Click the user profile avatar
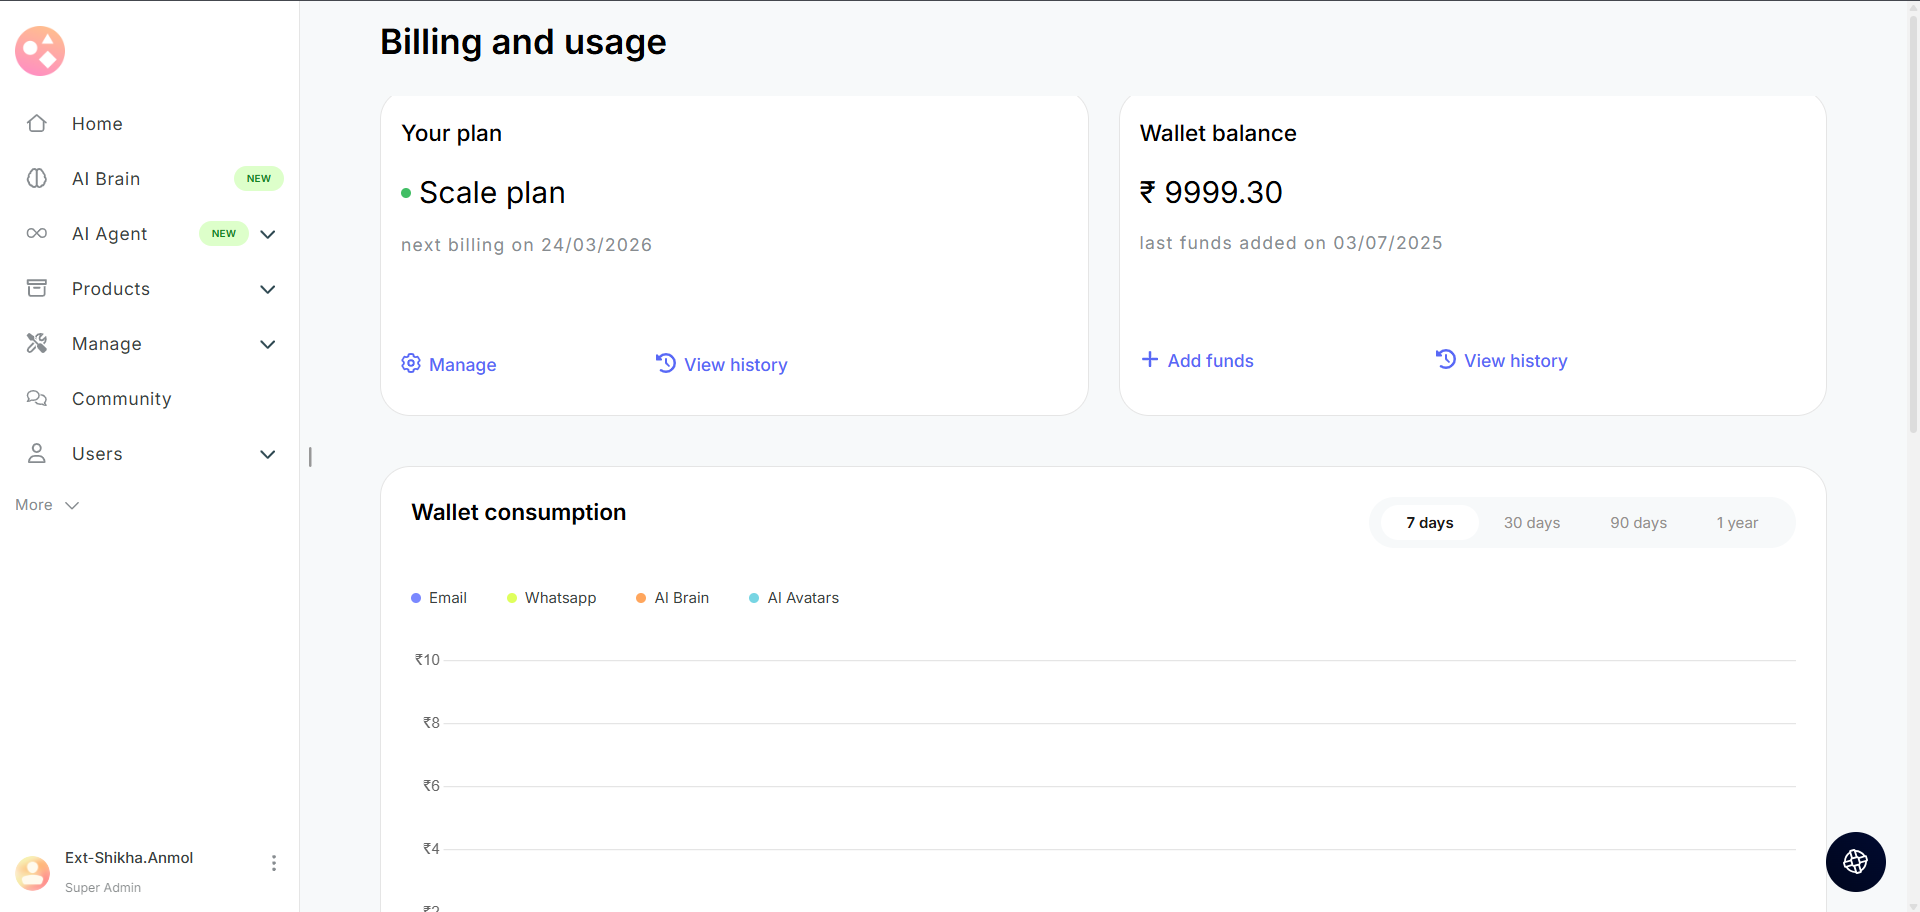This screenshot has height=912, width=1920. (33, 872)
